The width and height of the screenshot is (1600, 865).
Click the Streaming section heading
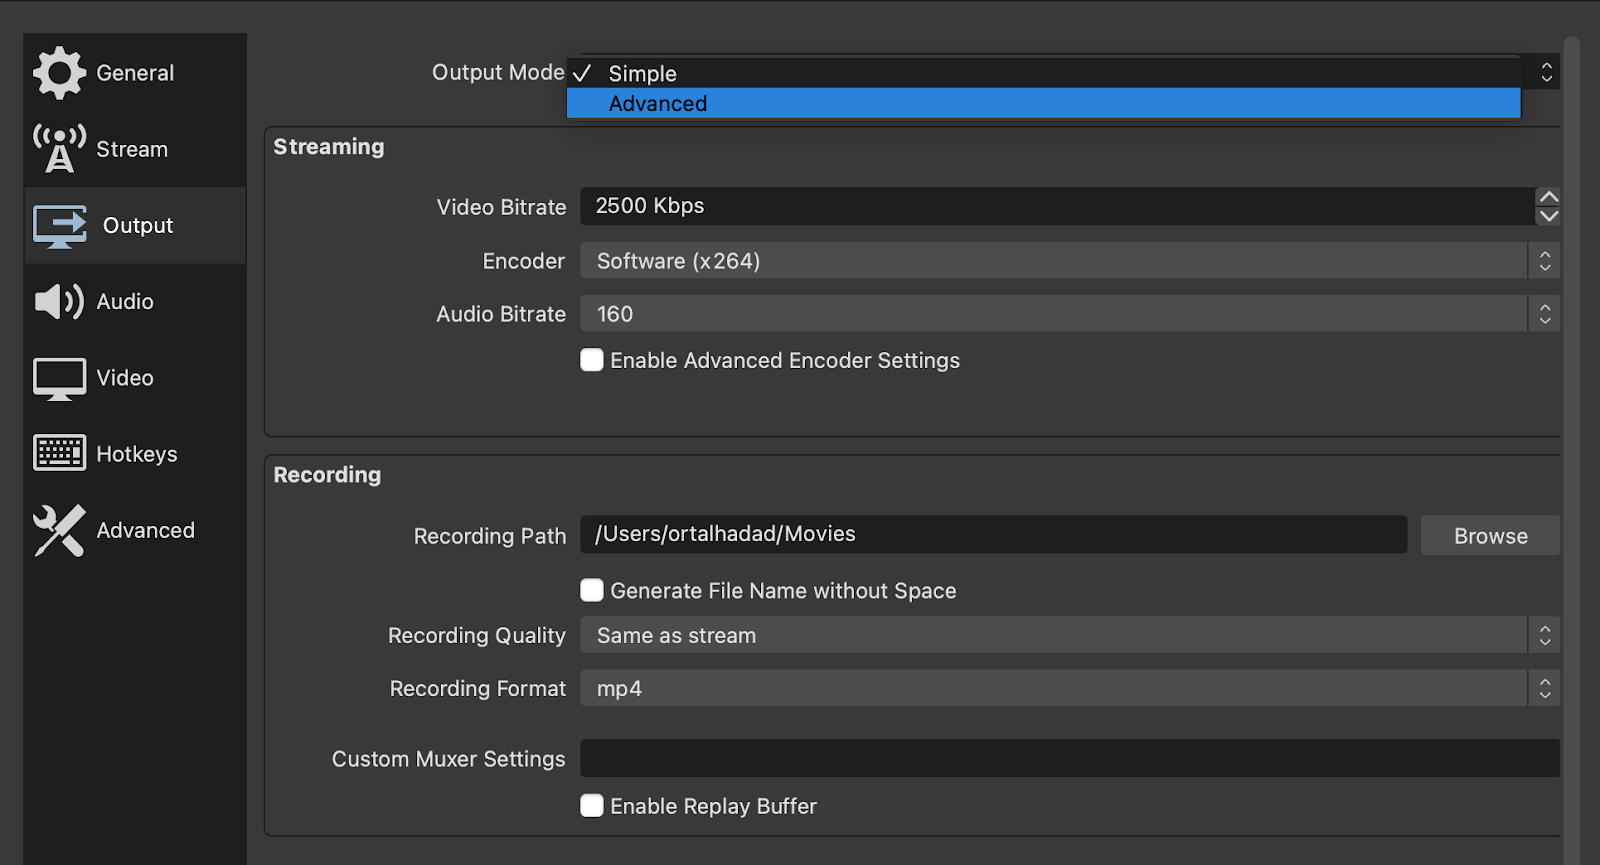329,146
